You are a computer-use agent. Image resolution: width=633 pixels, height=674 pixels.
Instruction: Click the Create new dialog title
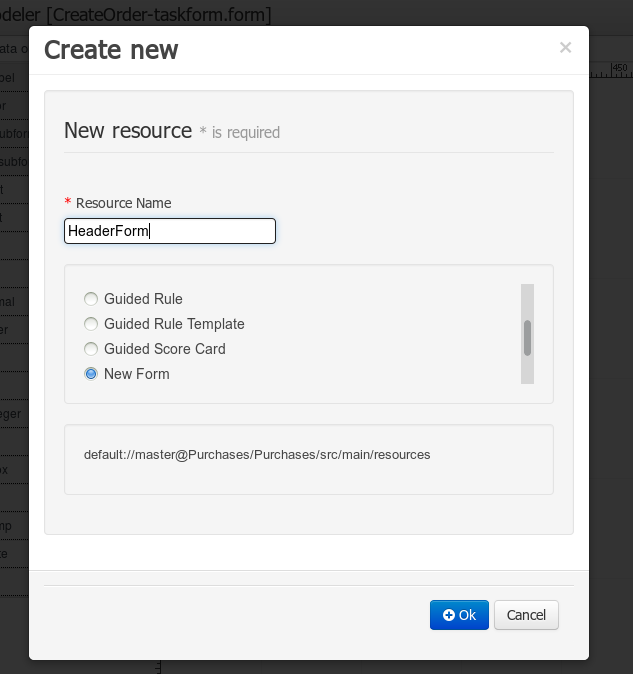111,49
